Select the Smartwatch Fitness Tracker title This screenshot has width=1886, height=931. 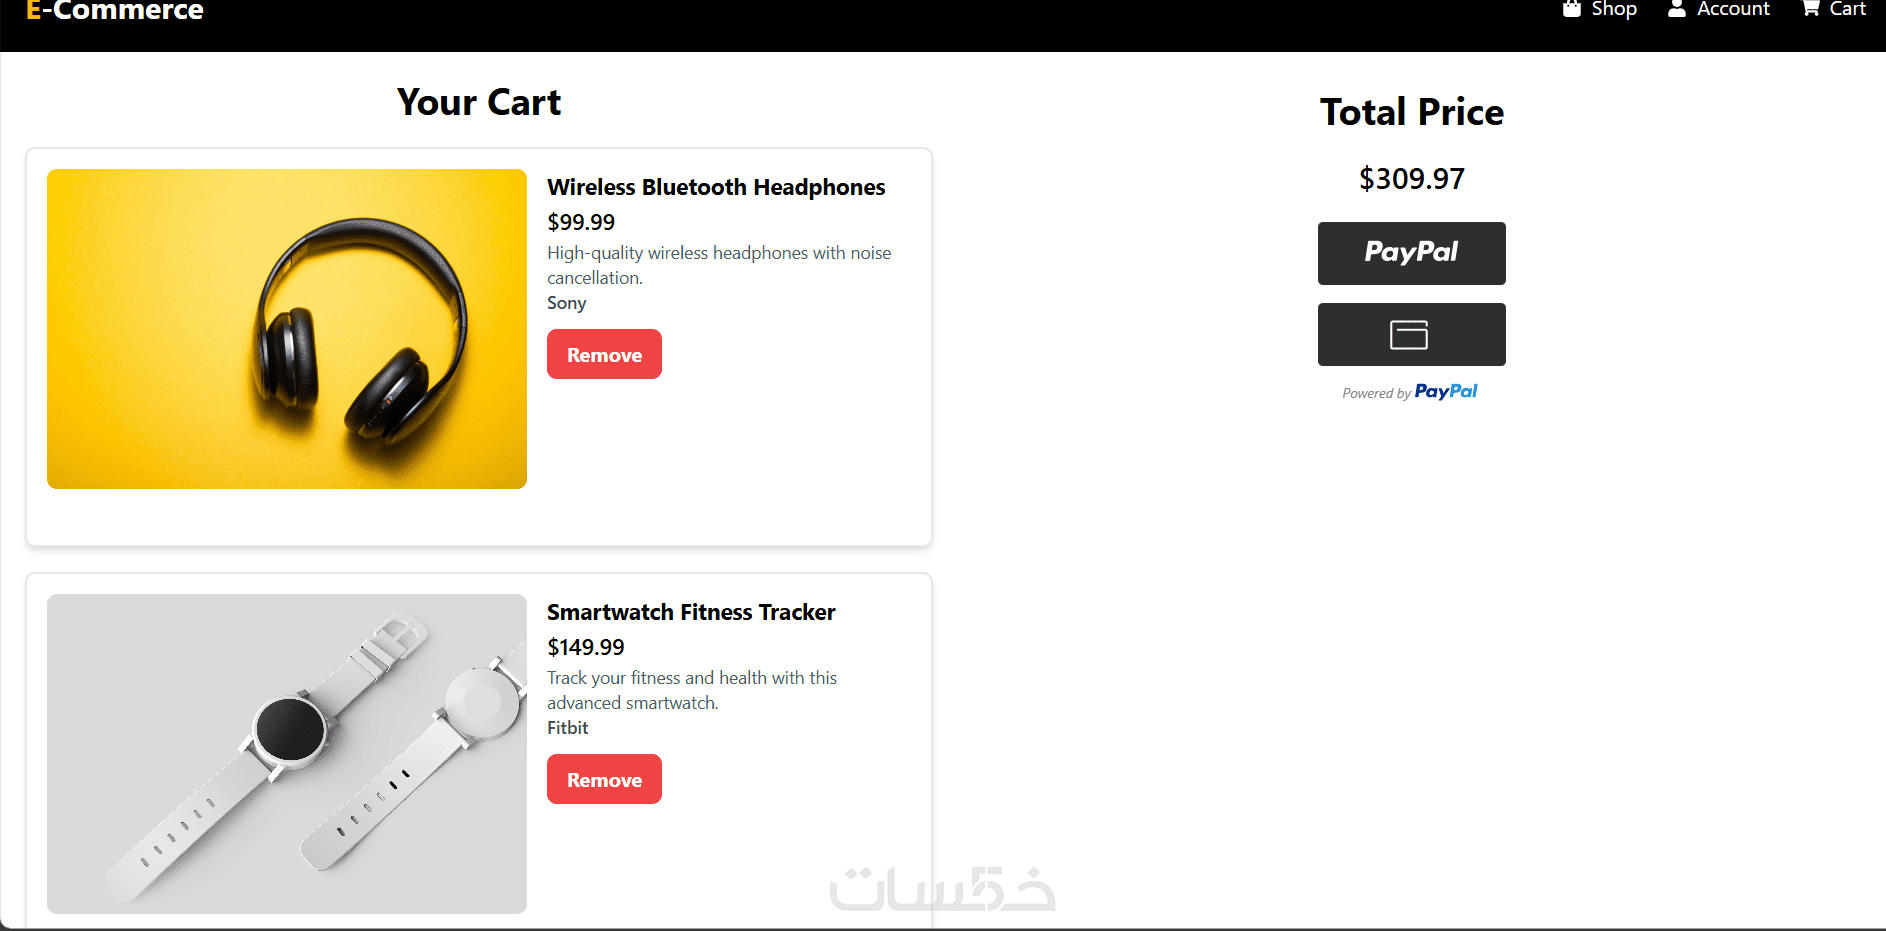pyautogui.click(x=691, y=612)
